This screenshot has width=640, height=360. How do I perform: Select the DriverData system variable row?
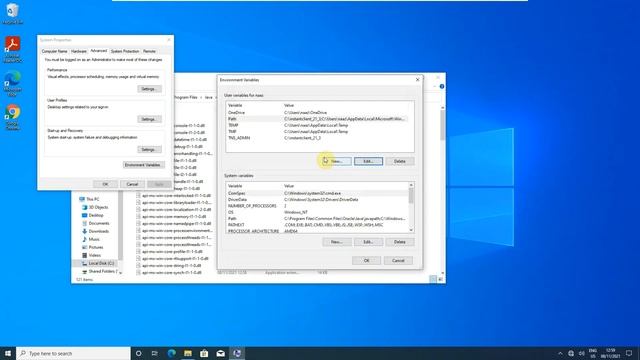coord(317,200)
